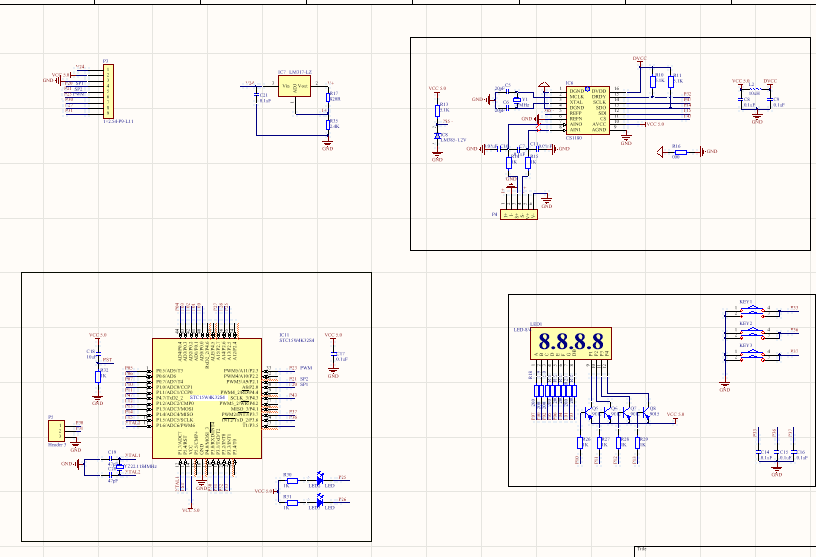Select pull-up resistor R11
Image resolution: width=816 pixels, height=557 pixels.
click(671, 82)
